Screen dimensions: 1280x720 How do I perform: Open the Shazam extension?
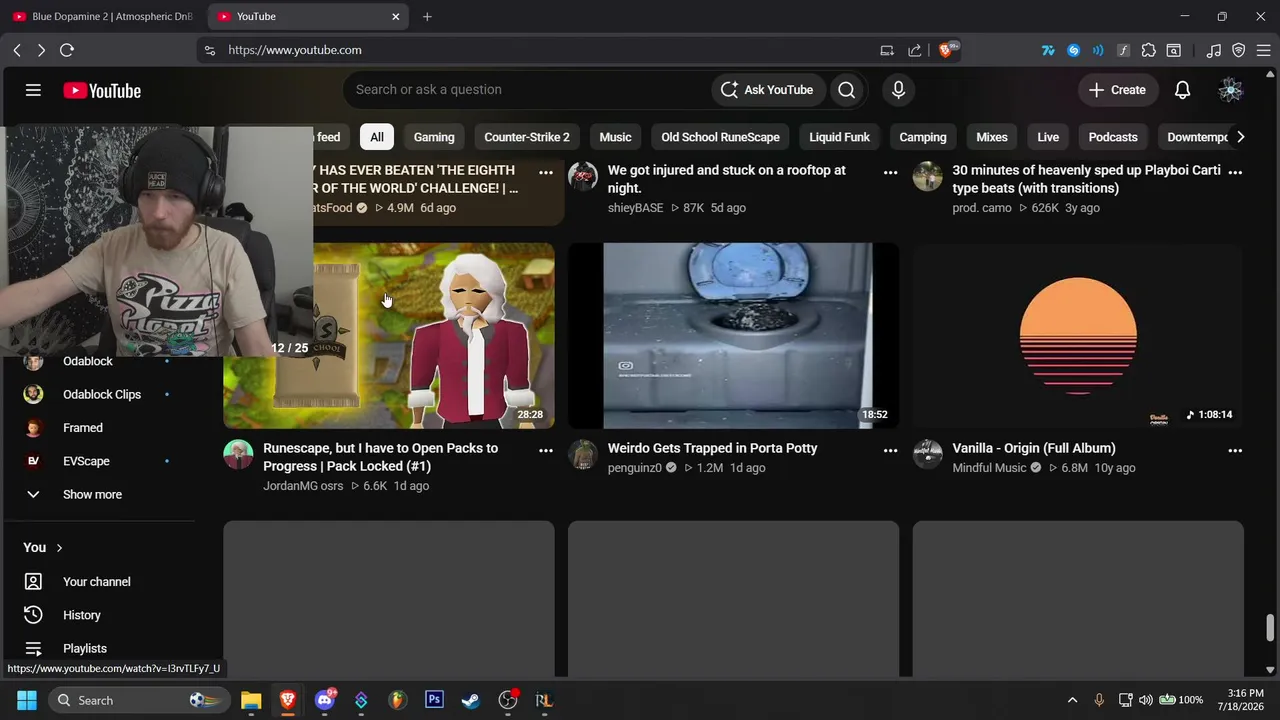[1073, 50]
